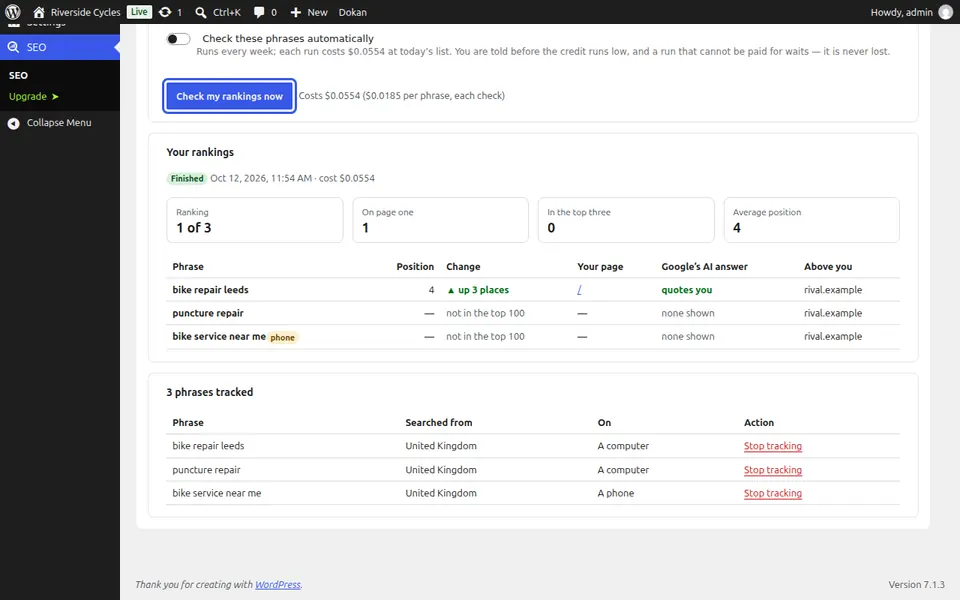960x600 pixels.
Task: Click the 'up 3 places' change value
Action: [x=478, y=290]
